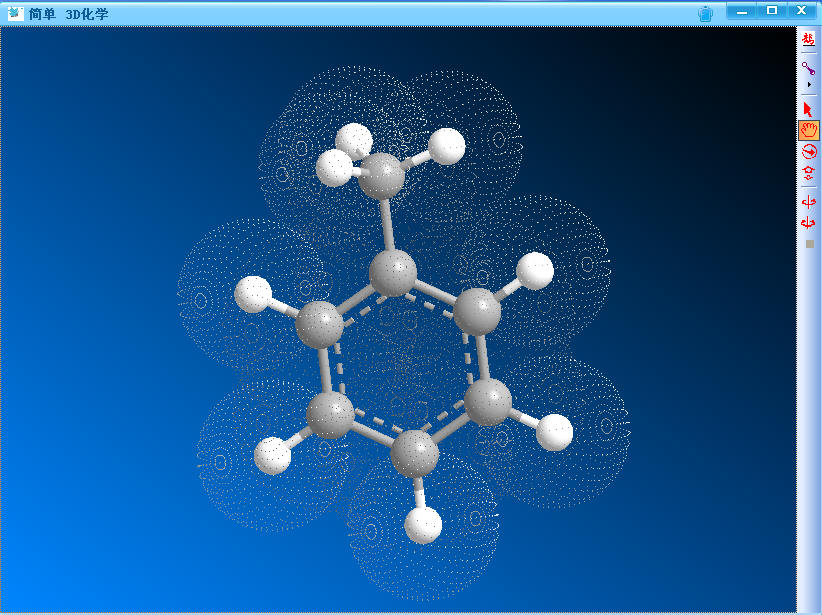Click the hydrogen atom at the very bottom

[424, 525]
